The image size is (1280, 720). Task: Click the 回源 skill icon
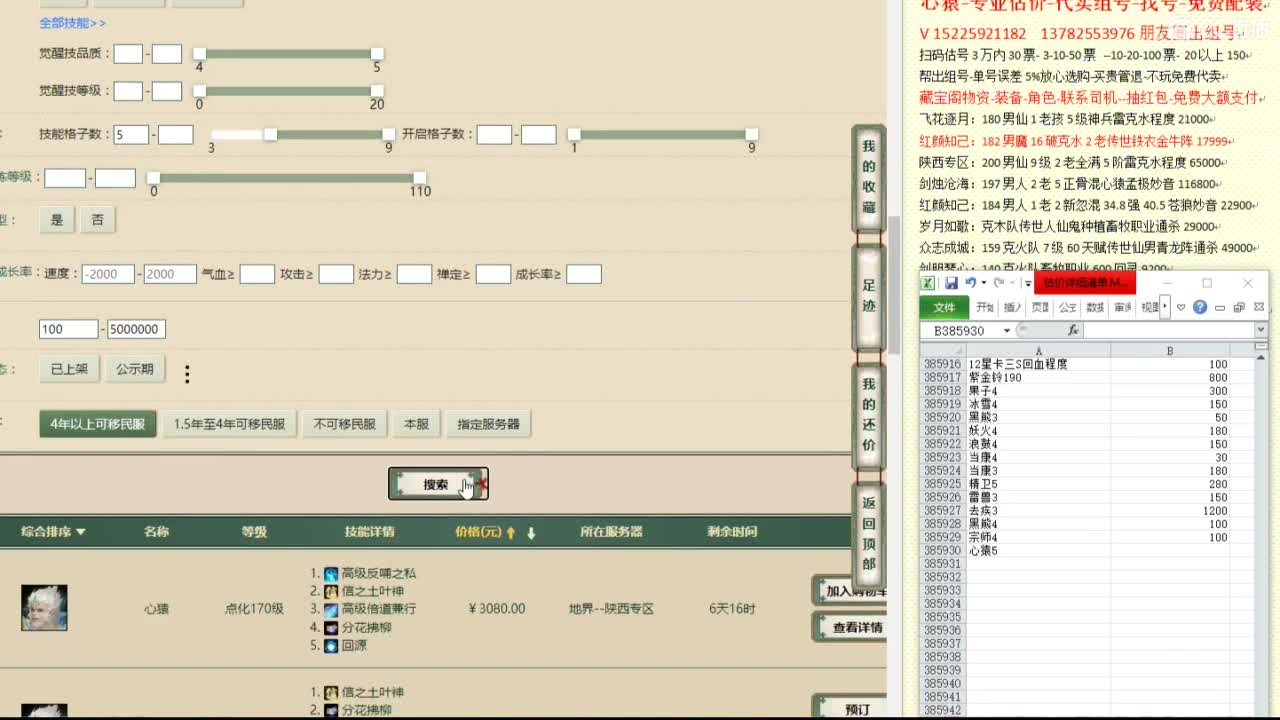pos(331,646)
